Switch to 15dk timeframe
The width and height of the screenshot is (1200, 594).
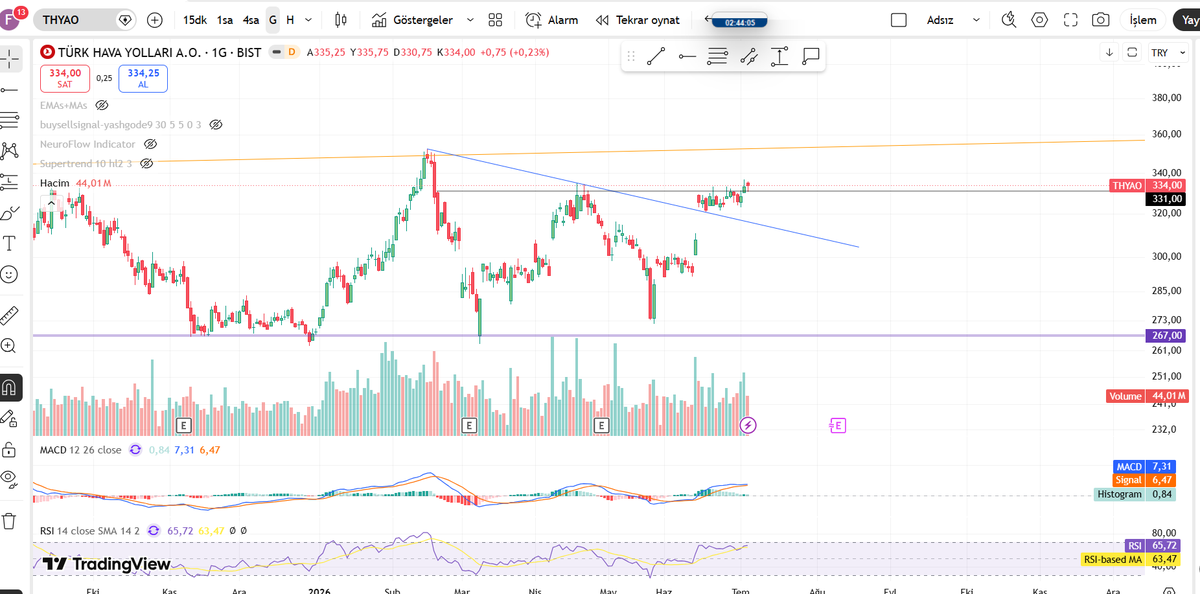(195, 20)
